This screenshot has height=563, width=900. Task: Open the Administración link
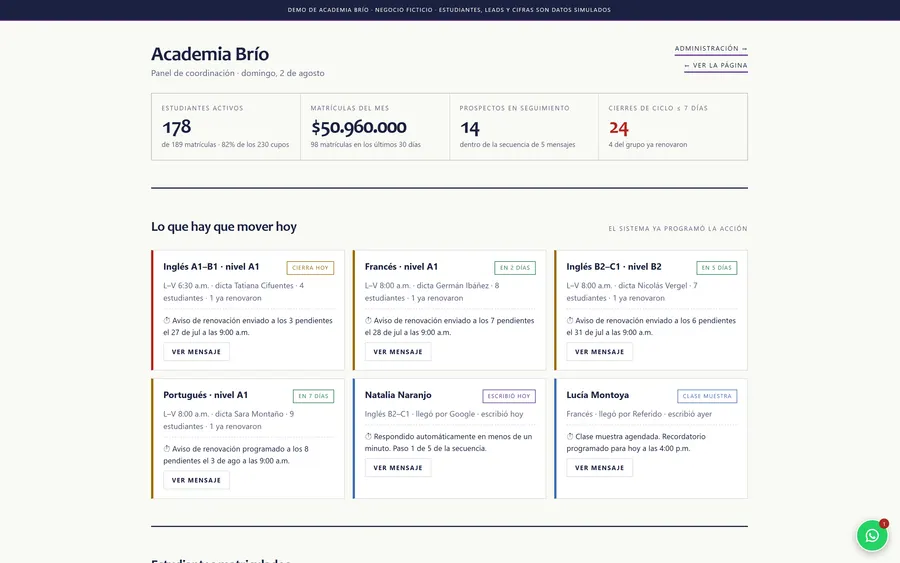[711, 49]
